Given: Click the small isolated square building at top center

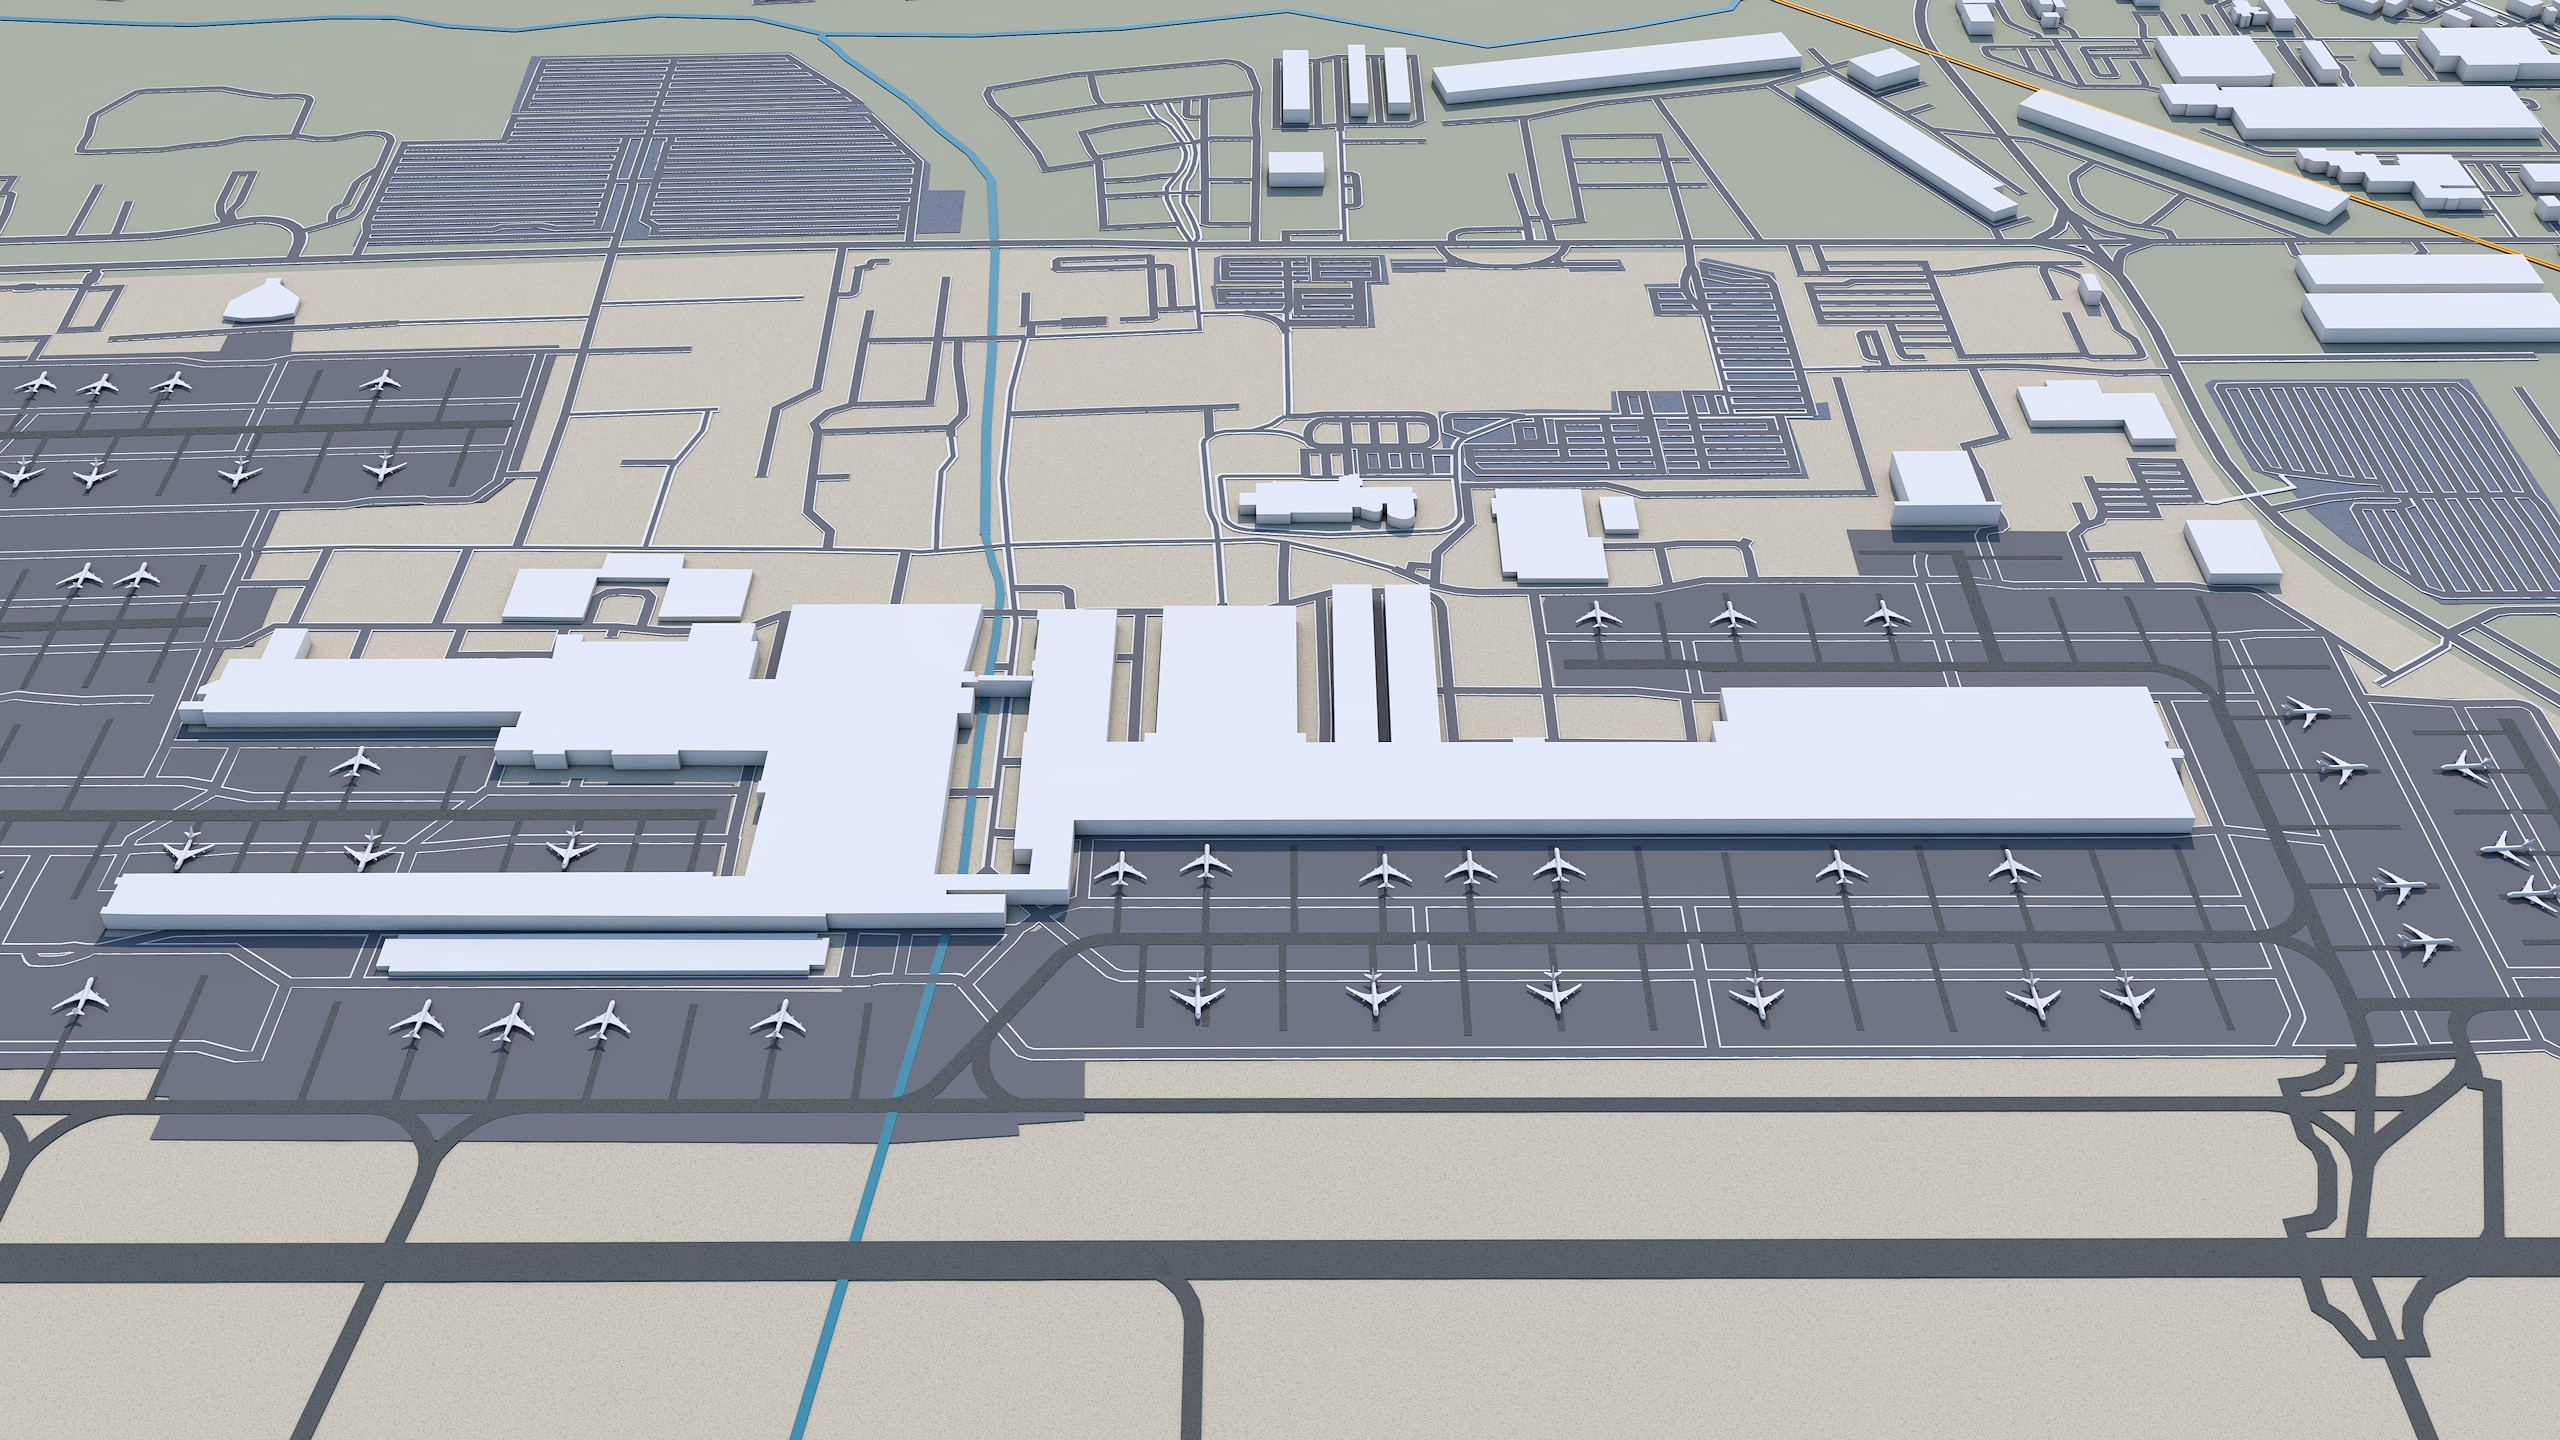Looking at the screenshot, I should [x=1295, y=169].
